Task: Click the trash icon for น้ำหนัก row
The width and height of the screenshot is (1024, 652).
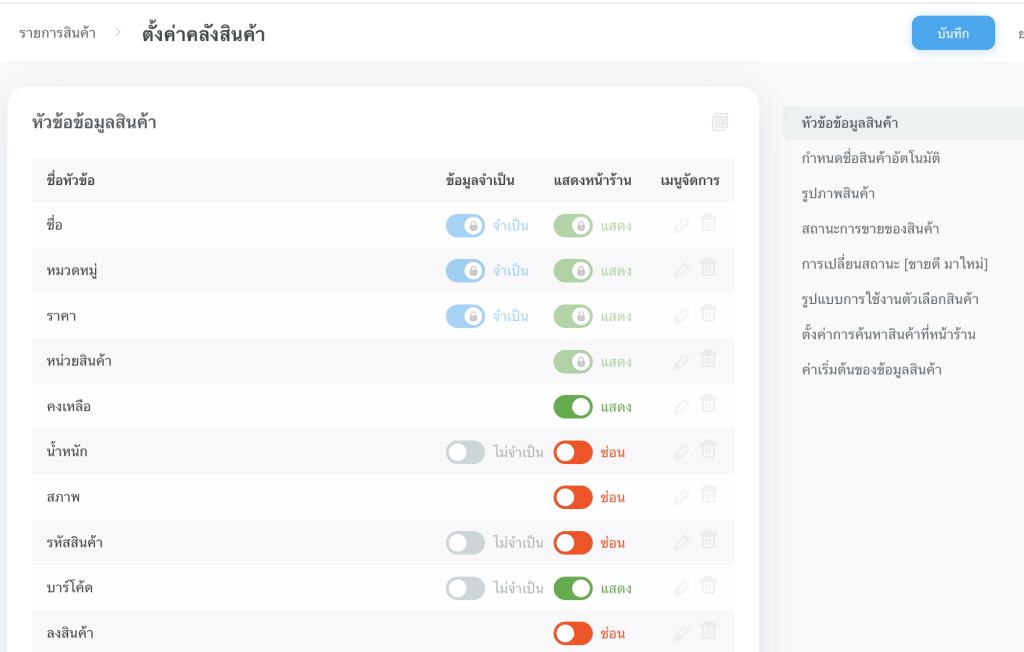Action: point(708,450)
